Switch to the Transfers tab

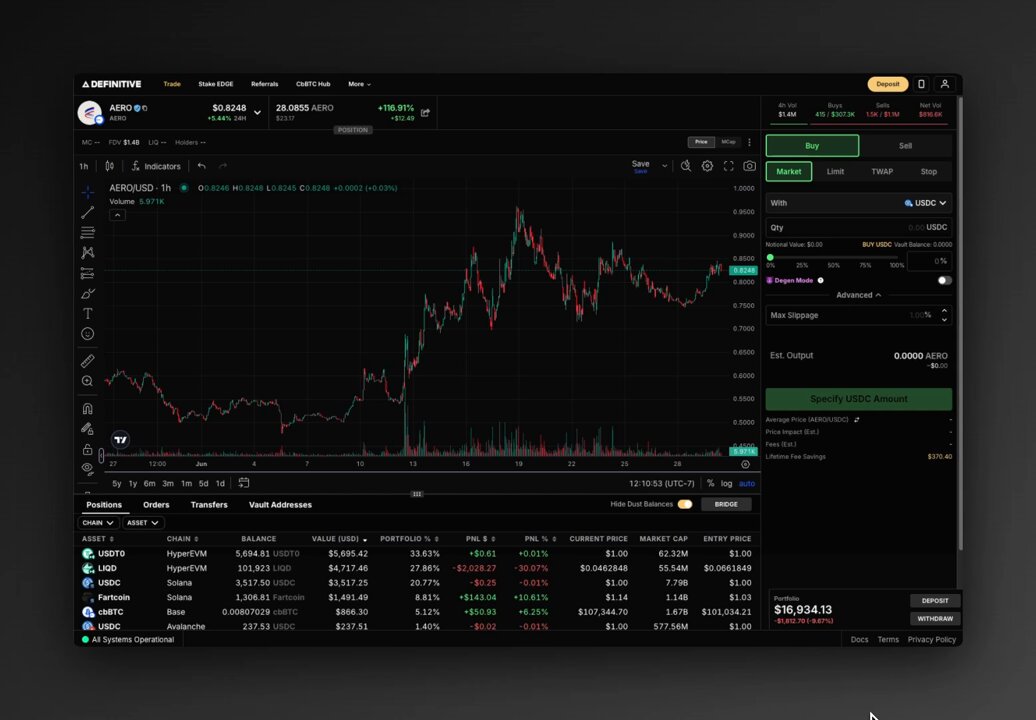209,505
